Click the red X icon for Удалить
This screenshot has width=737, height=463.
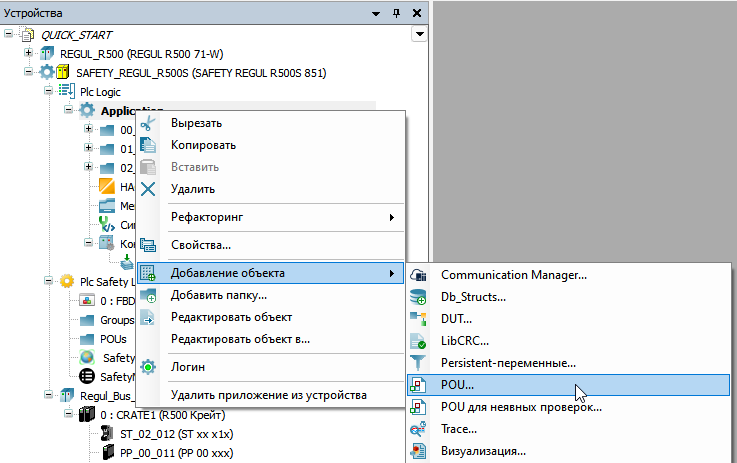pos(148,189)
